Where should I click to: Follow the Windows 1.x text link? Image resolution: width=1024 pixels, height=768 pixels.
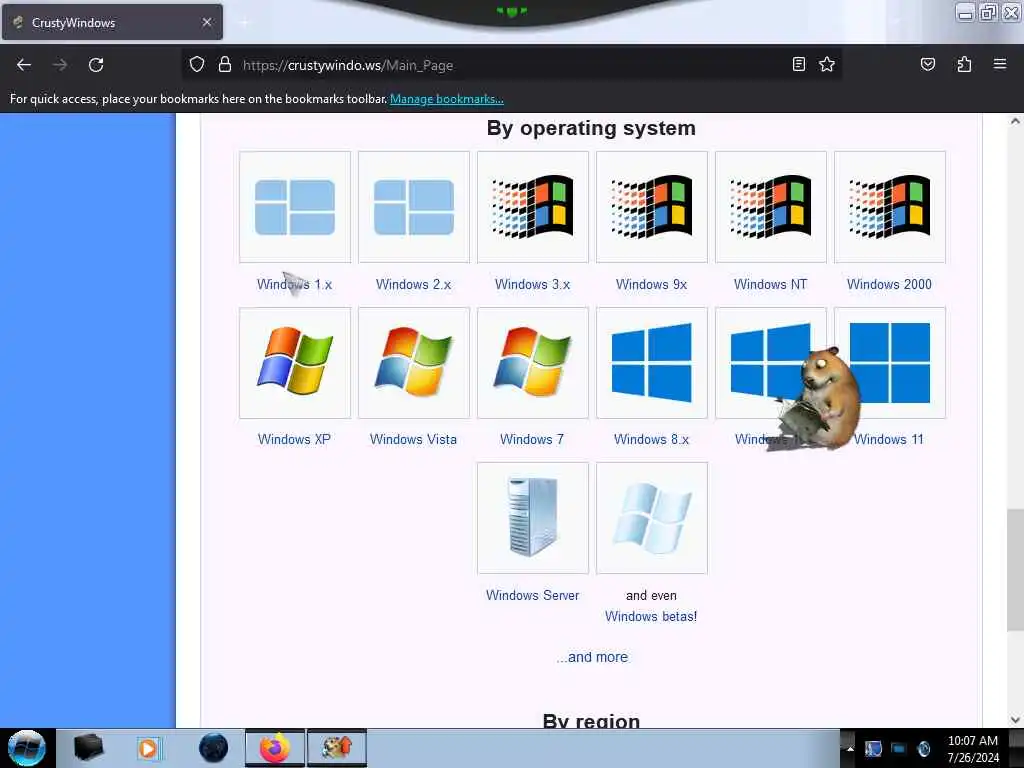295,284
